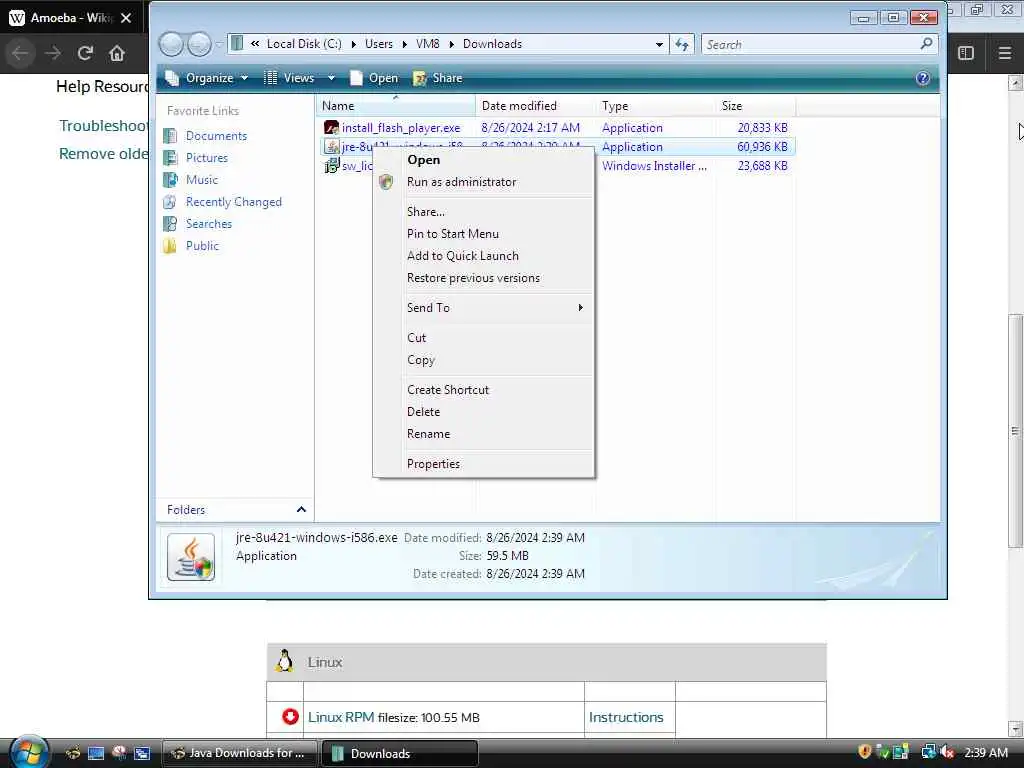Expand the Folders pane chevron
The width and height of the screenshot is (1024, 768).
(301, 509)
